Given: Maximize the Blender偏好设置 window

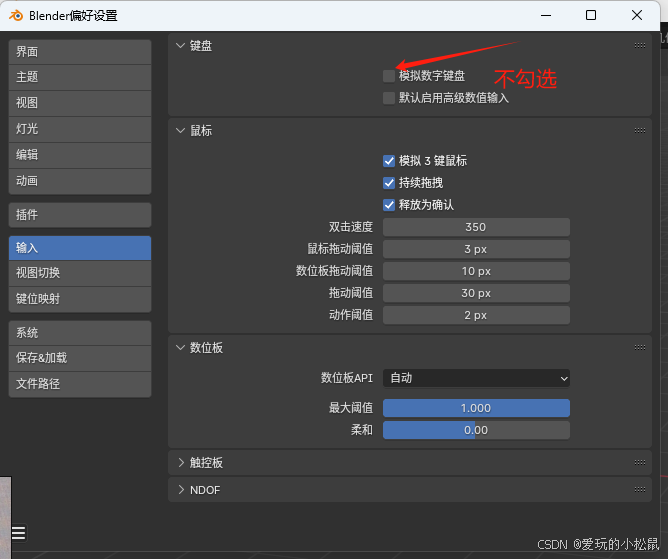Looking at the screenshot, I should 591,15.
